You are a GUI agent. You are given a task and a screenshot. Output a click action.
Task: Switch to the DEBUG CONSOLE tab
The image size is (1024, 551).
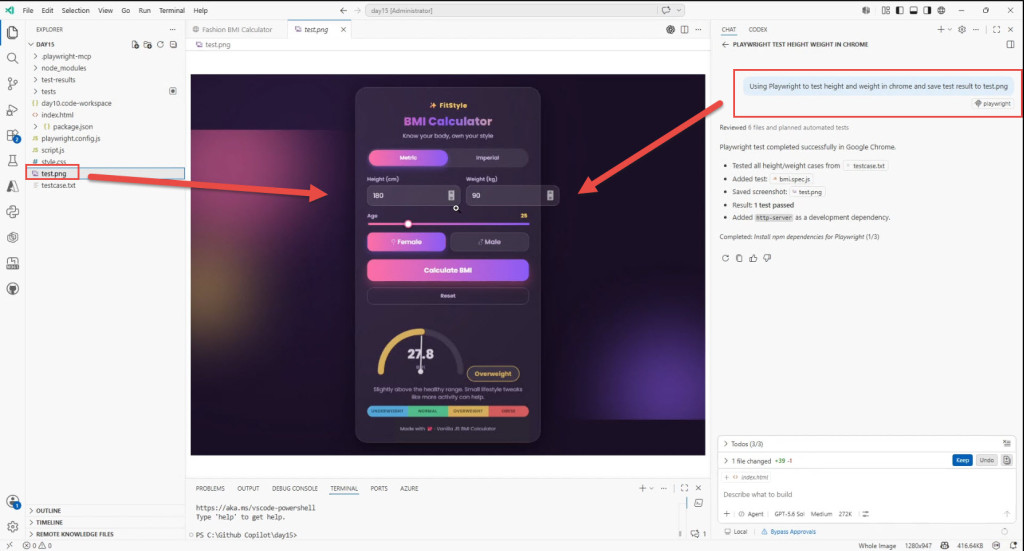295,488
